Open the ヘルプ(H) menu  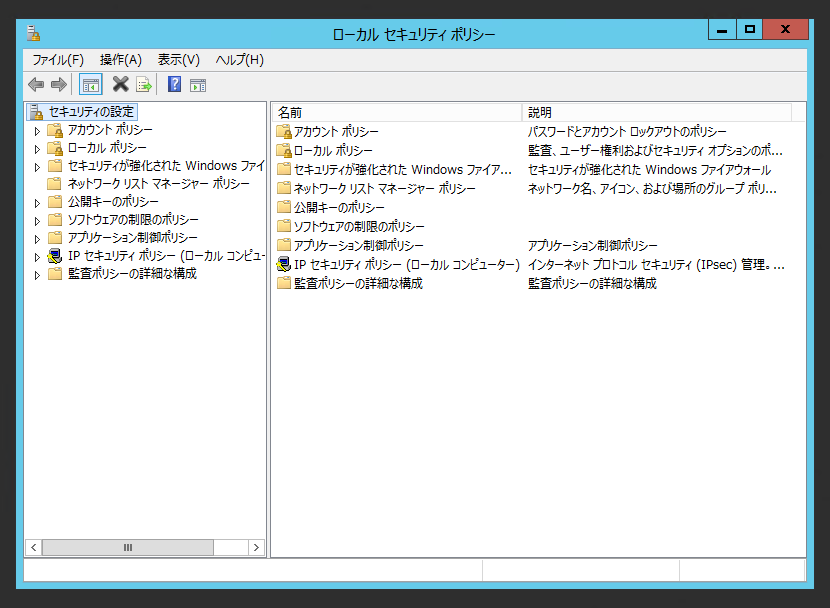click(x=239, y=60)
